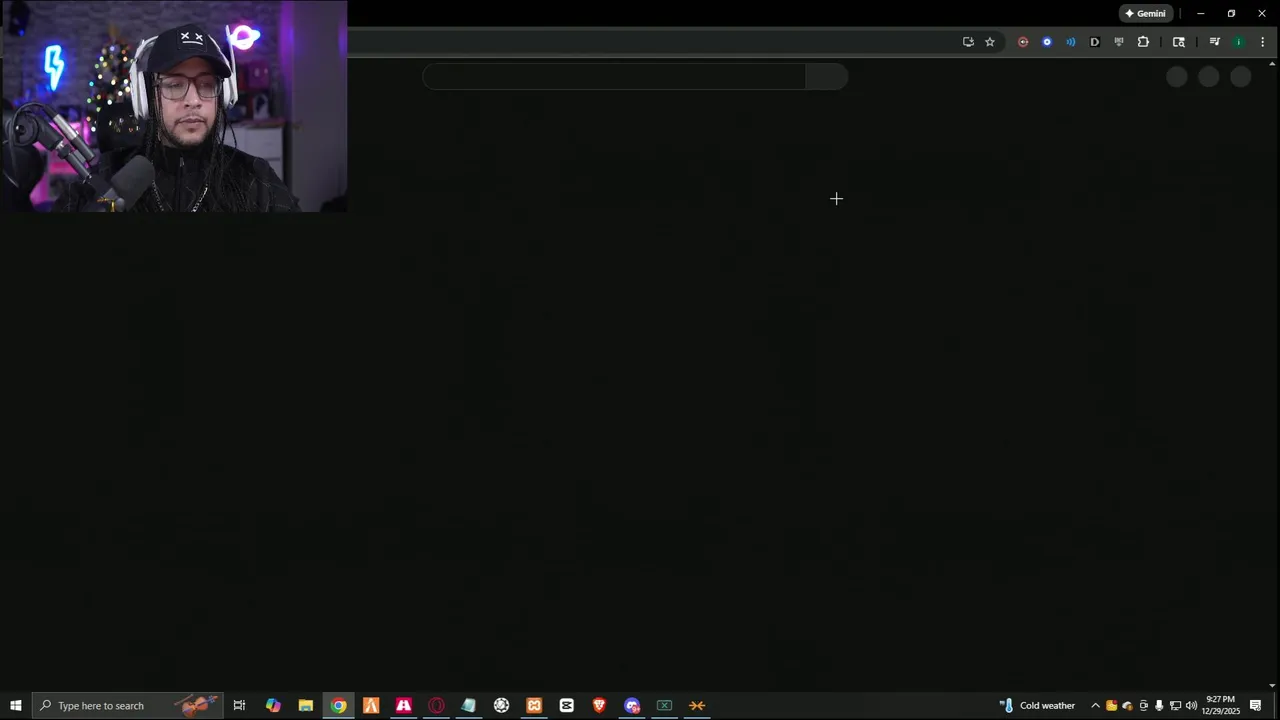Open the Copilot taskbar icon
Viewport: 1280px width, 720px height.
(273, 706)
